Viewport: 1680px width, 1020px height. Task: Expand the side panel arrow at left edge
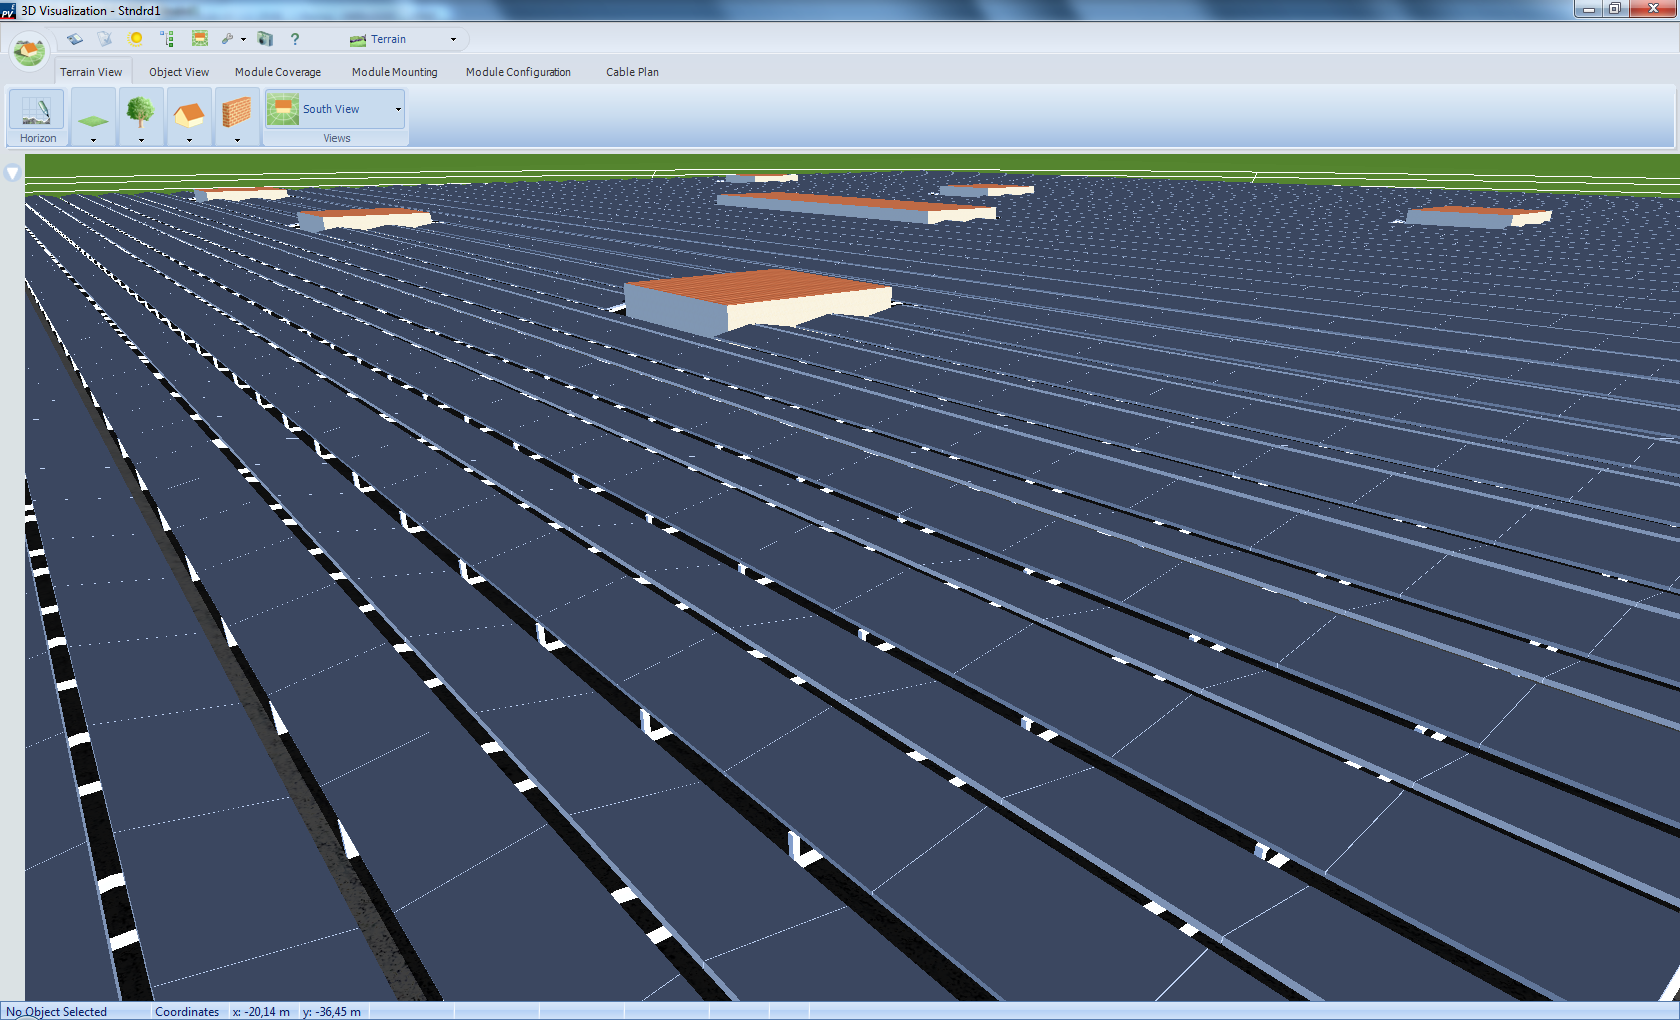(12, 173)
